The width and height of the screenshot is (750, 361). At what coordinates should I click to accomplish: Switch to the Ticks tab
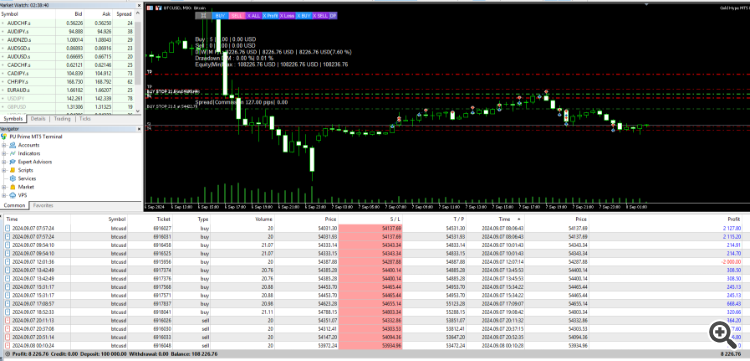coord(85,119)
